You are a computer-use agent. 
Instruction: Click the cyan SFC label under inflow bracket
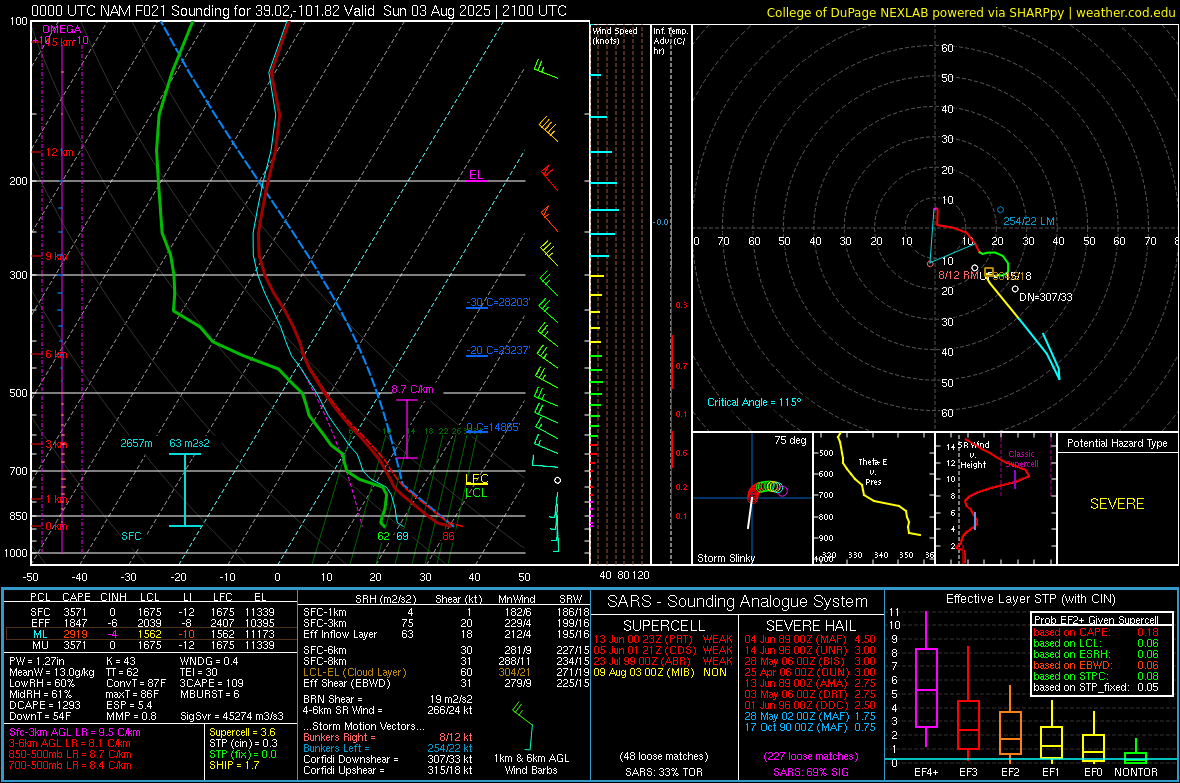tap(131, 536)
